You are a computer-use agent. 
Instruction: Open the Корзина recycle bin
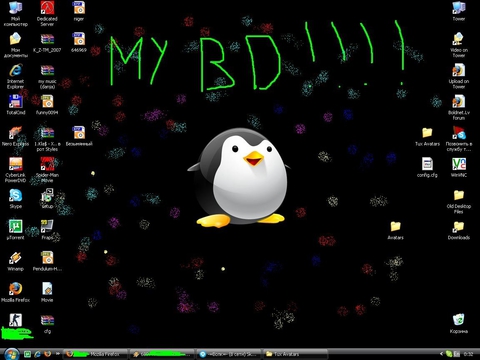coord(459,323)
